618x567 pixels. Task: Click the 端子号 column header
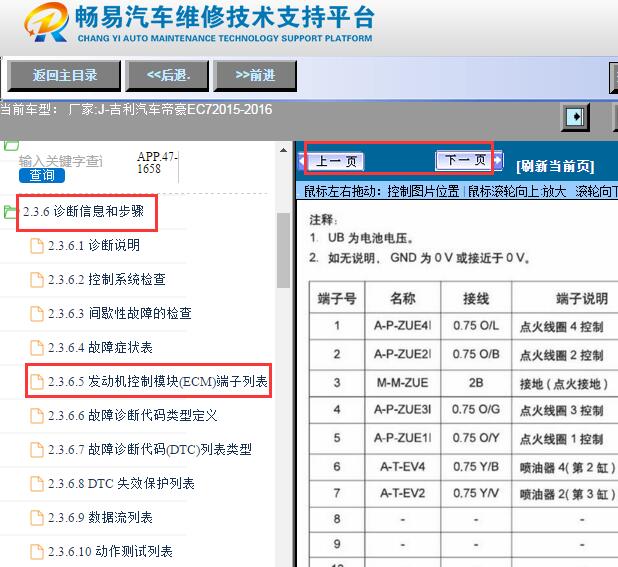[x=337, y=298]
